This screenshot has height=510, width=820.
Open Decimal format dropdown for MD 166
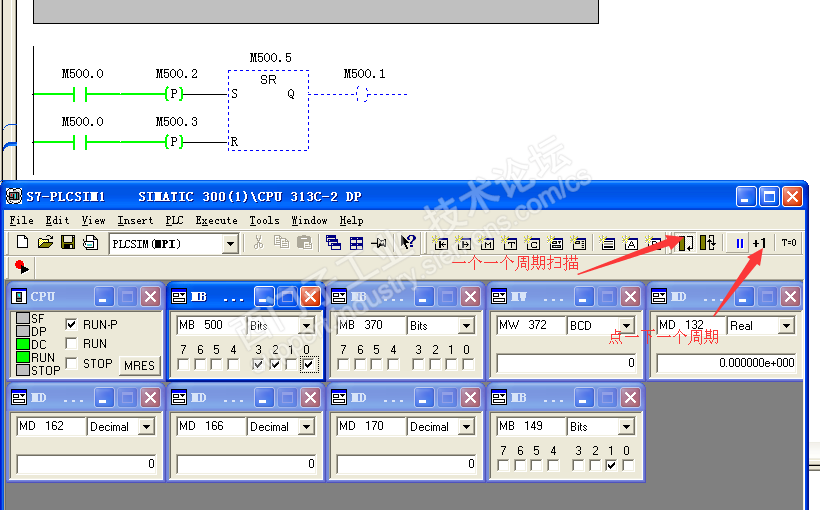[306, 427]
